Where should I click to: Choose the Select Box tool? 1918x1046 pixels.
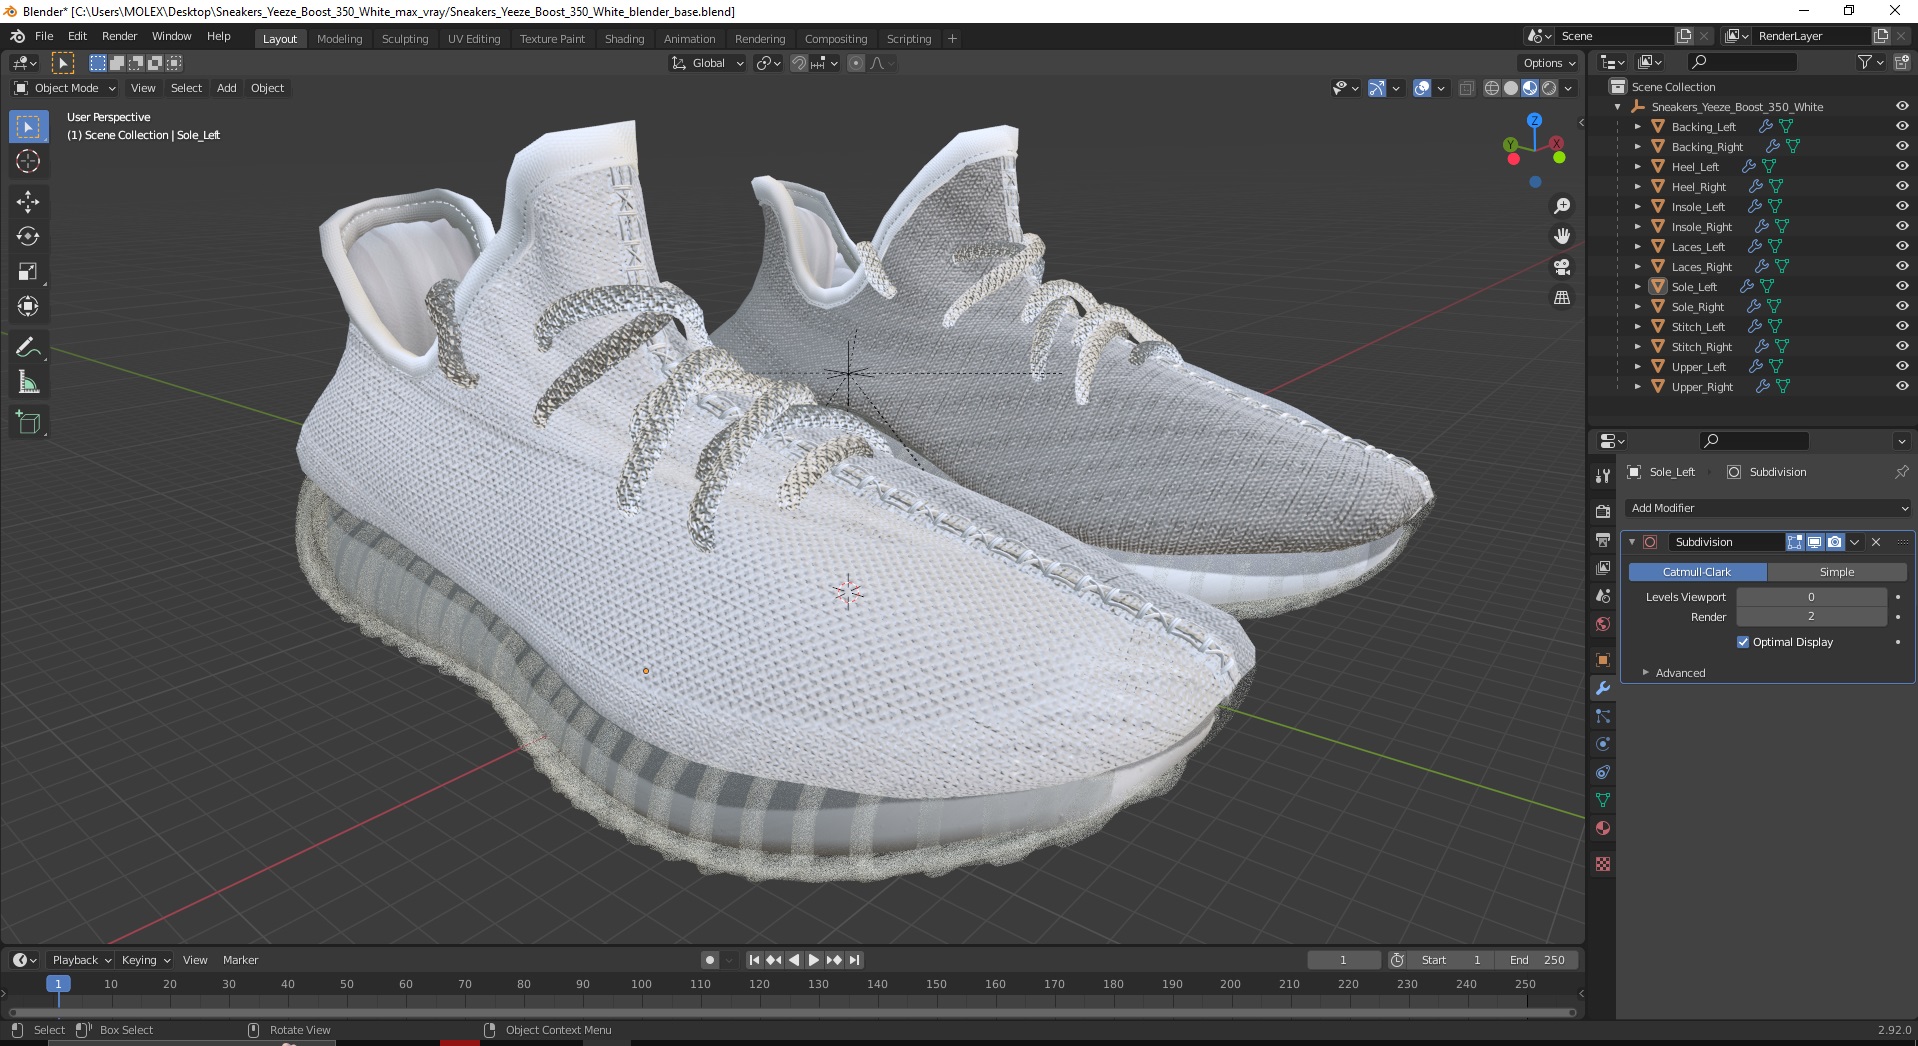click(x=28, y=127)
